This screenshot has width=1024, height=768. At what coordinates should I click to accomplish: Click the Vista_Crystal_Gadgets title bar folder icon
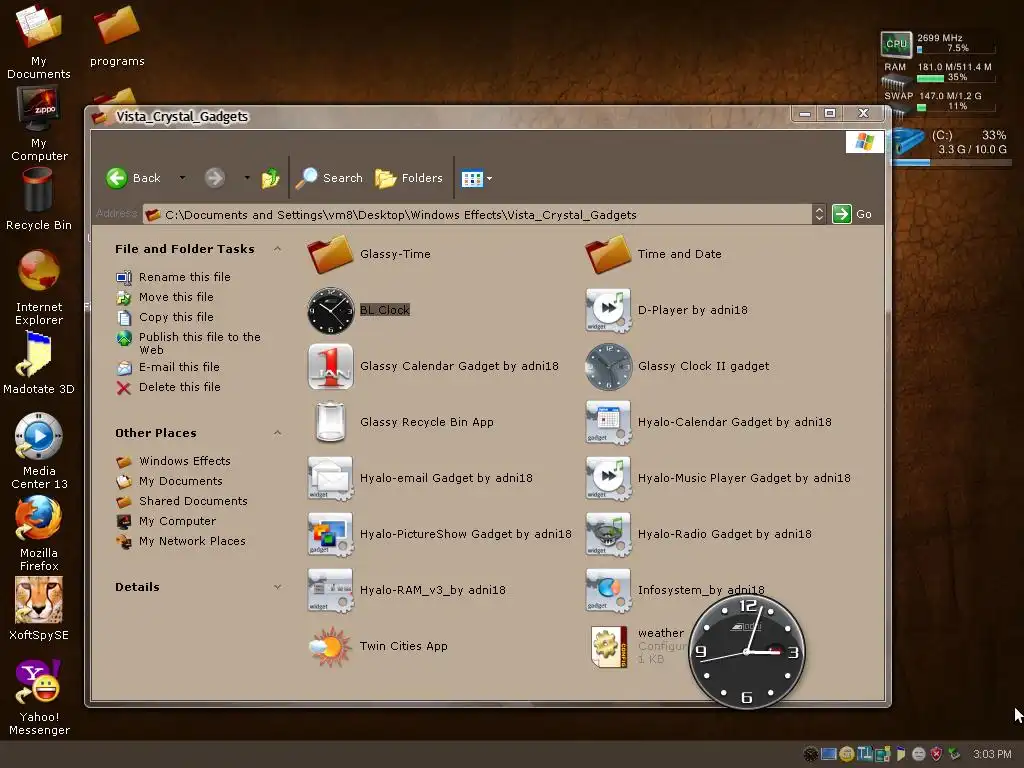tap(100, 117)
